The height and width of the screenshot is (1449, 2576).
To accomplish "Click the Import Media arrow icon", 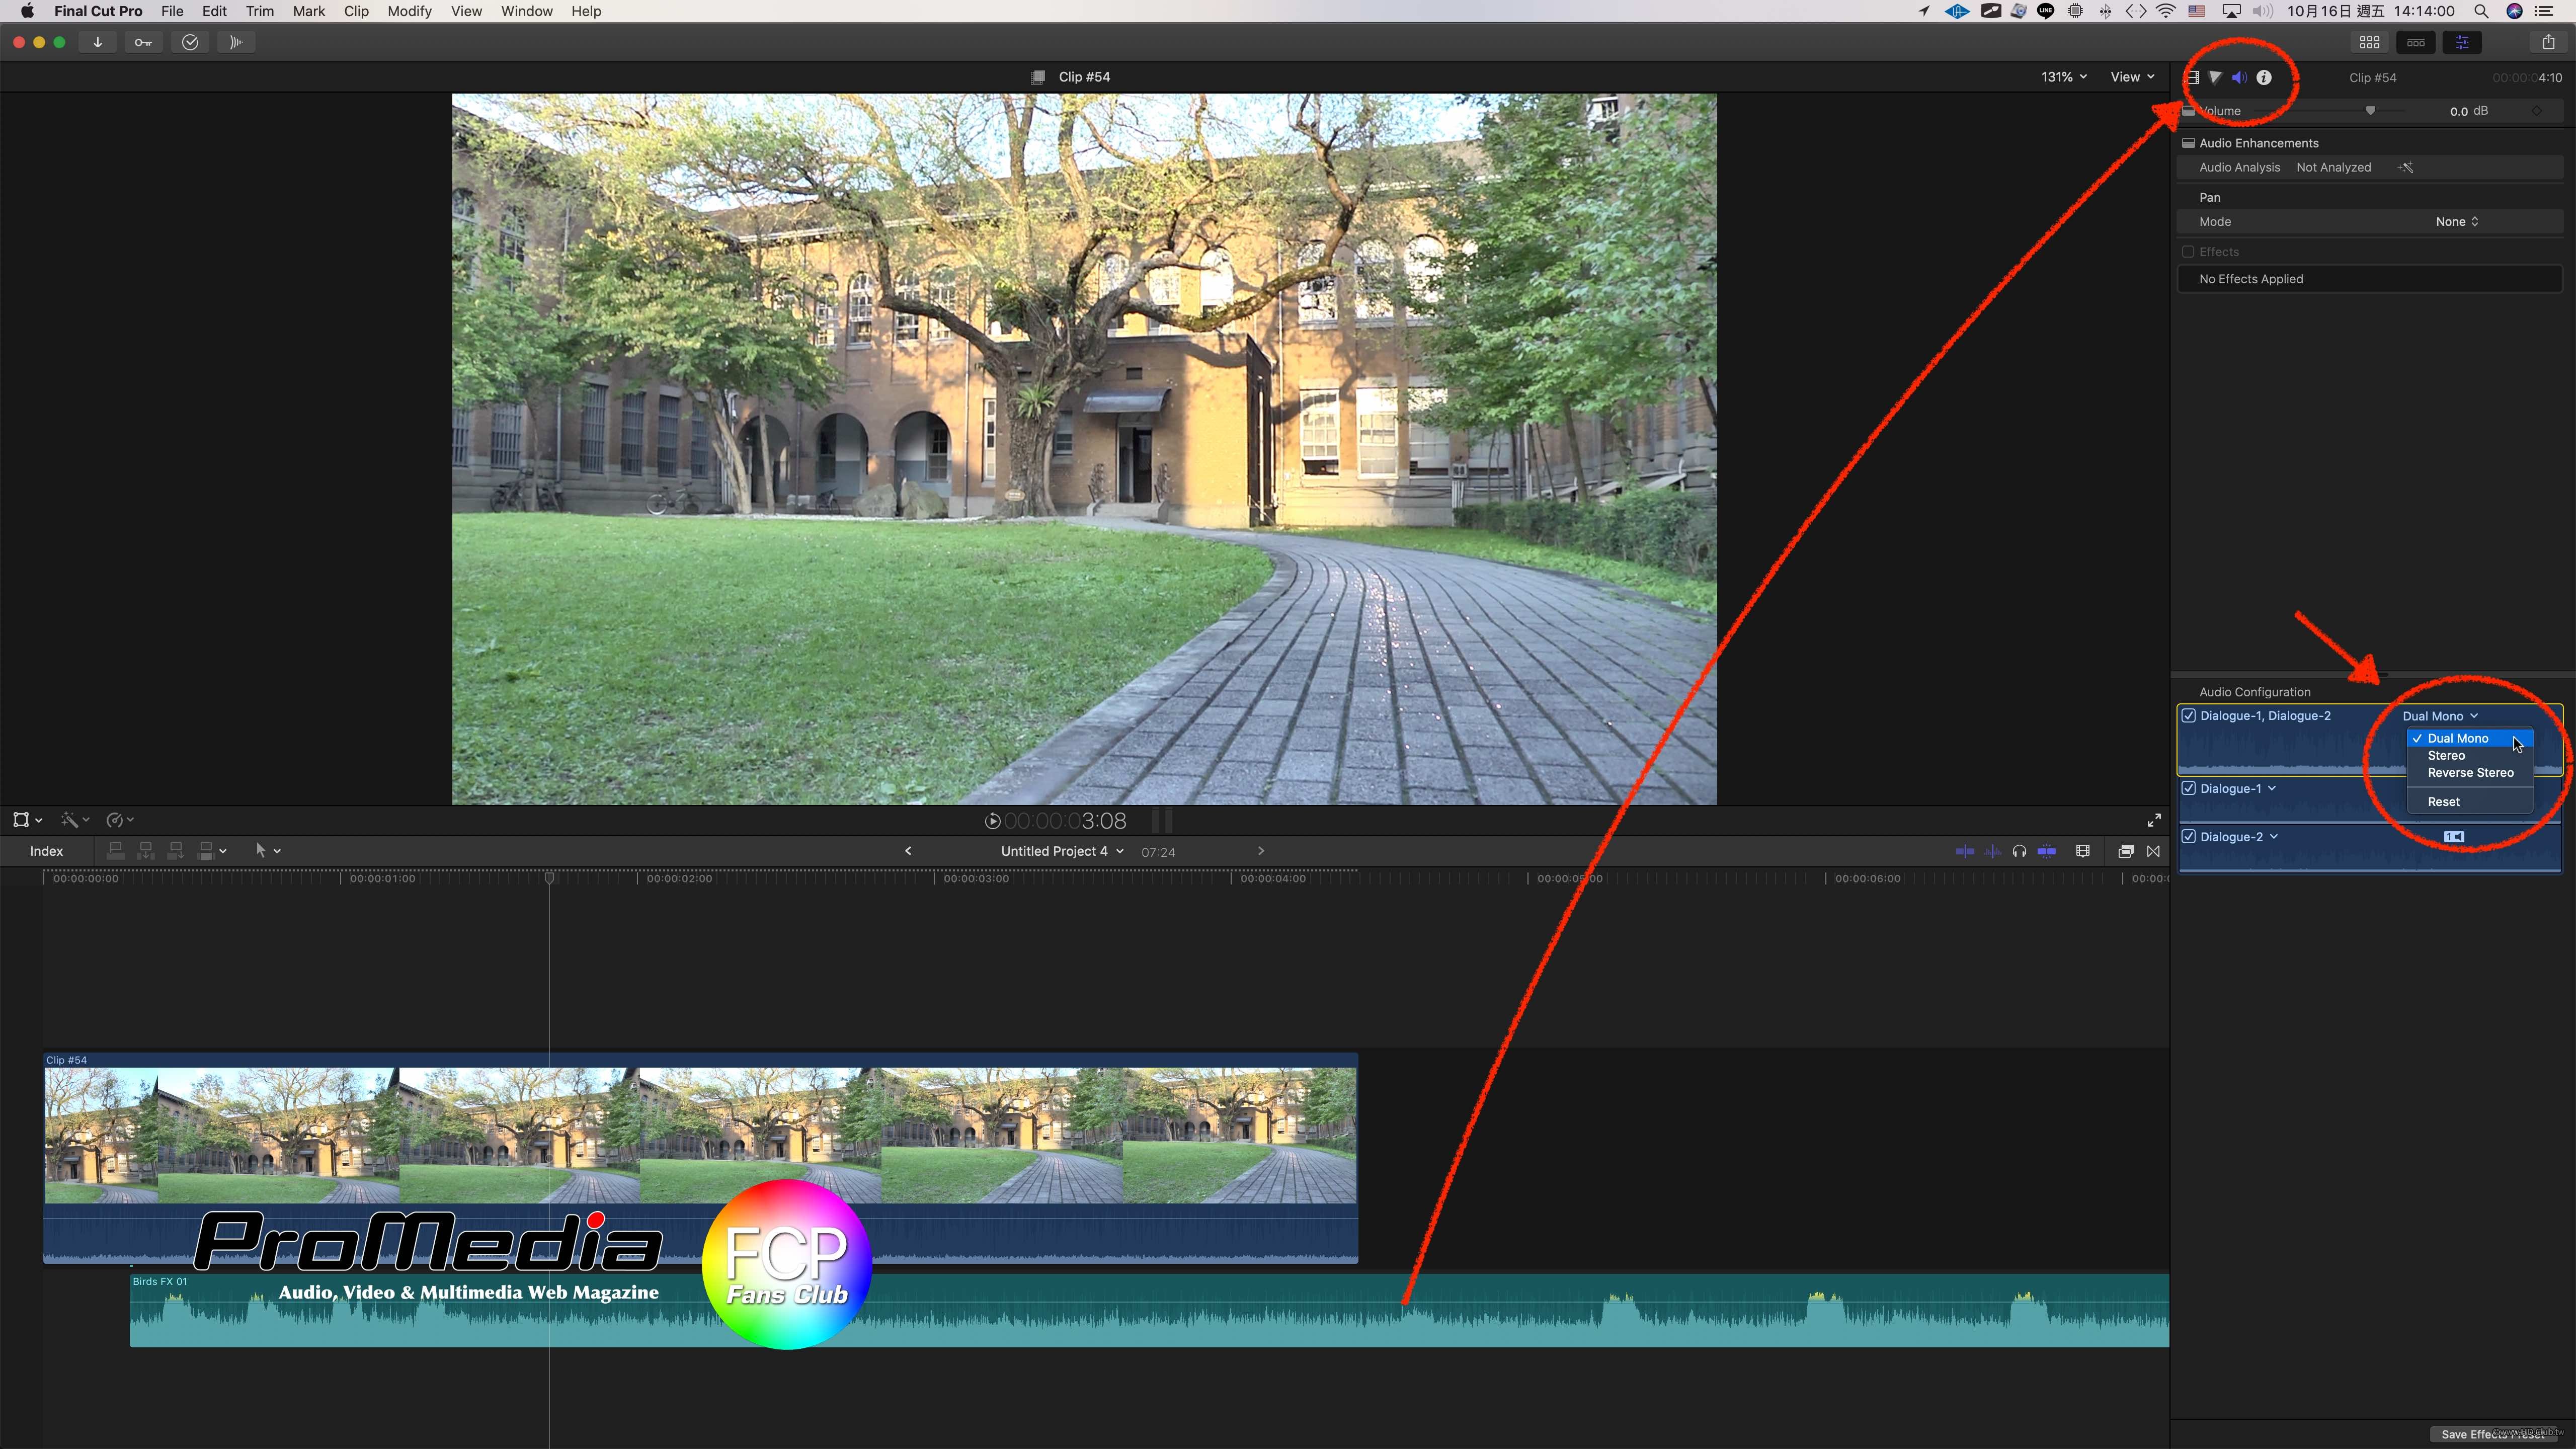I will (97, 42).
